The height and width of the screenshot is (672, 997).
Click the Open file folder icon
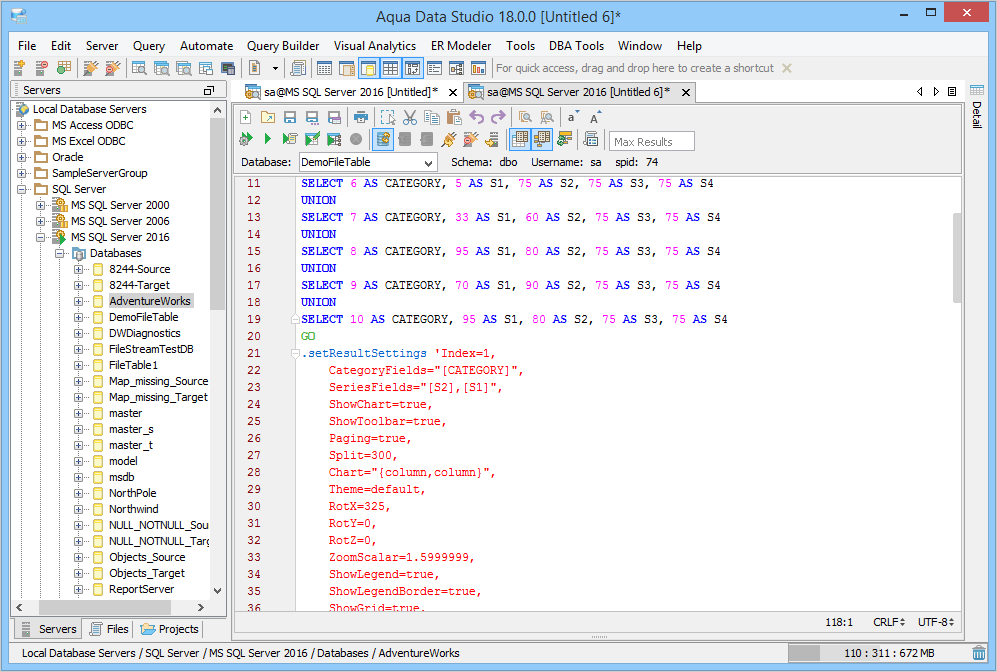pos(267,117)
